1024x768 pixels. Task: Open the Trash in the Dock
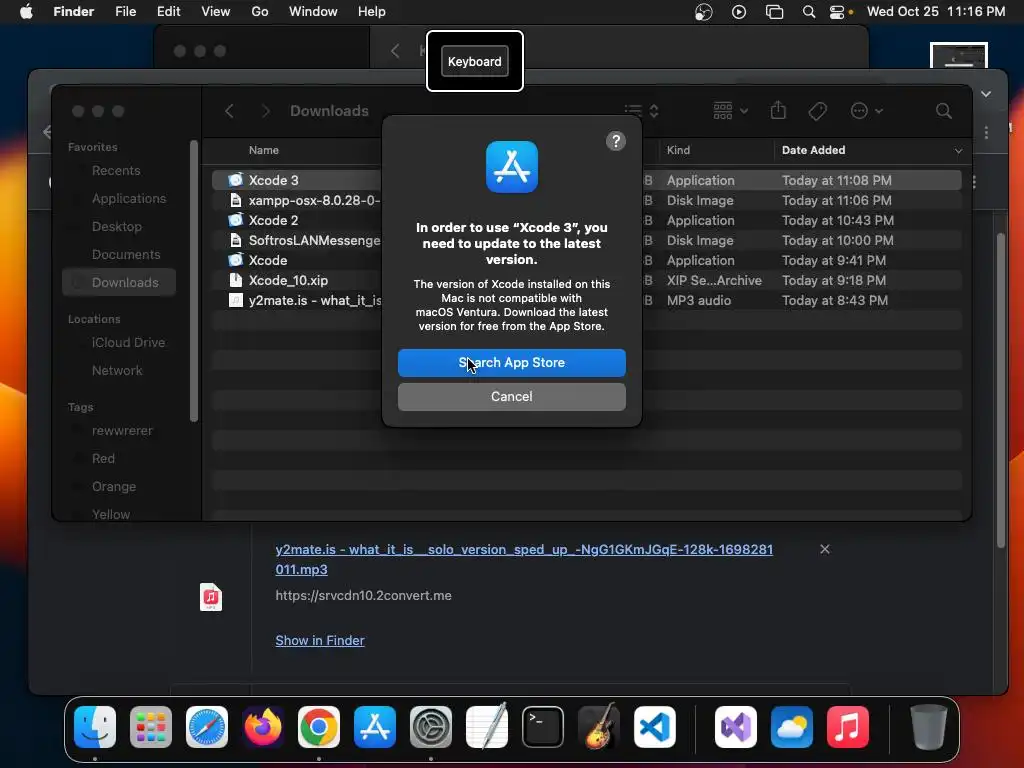929,727
